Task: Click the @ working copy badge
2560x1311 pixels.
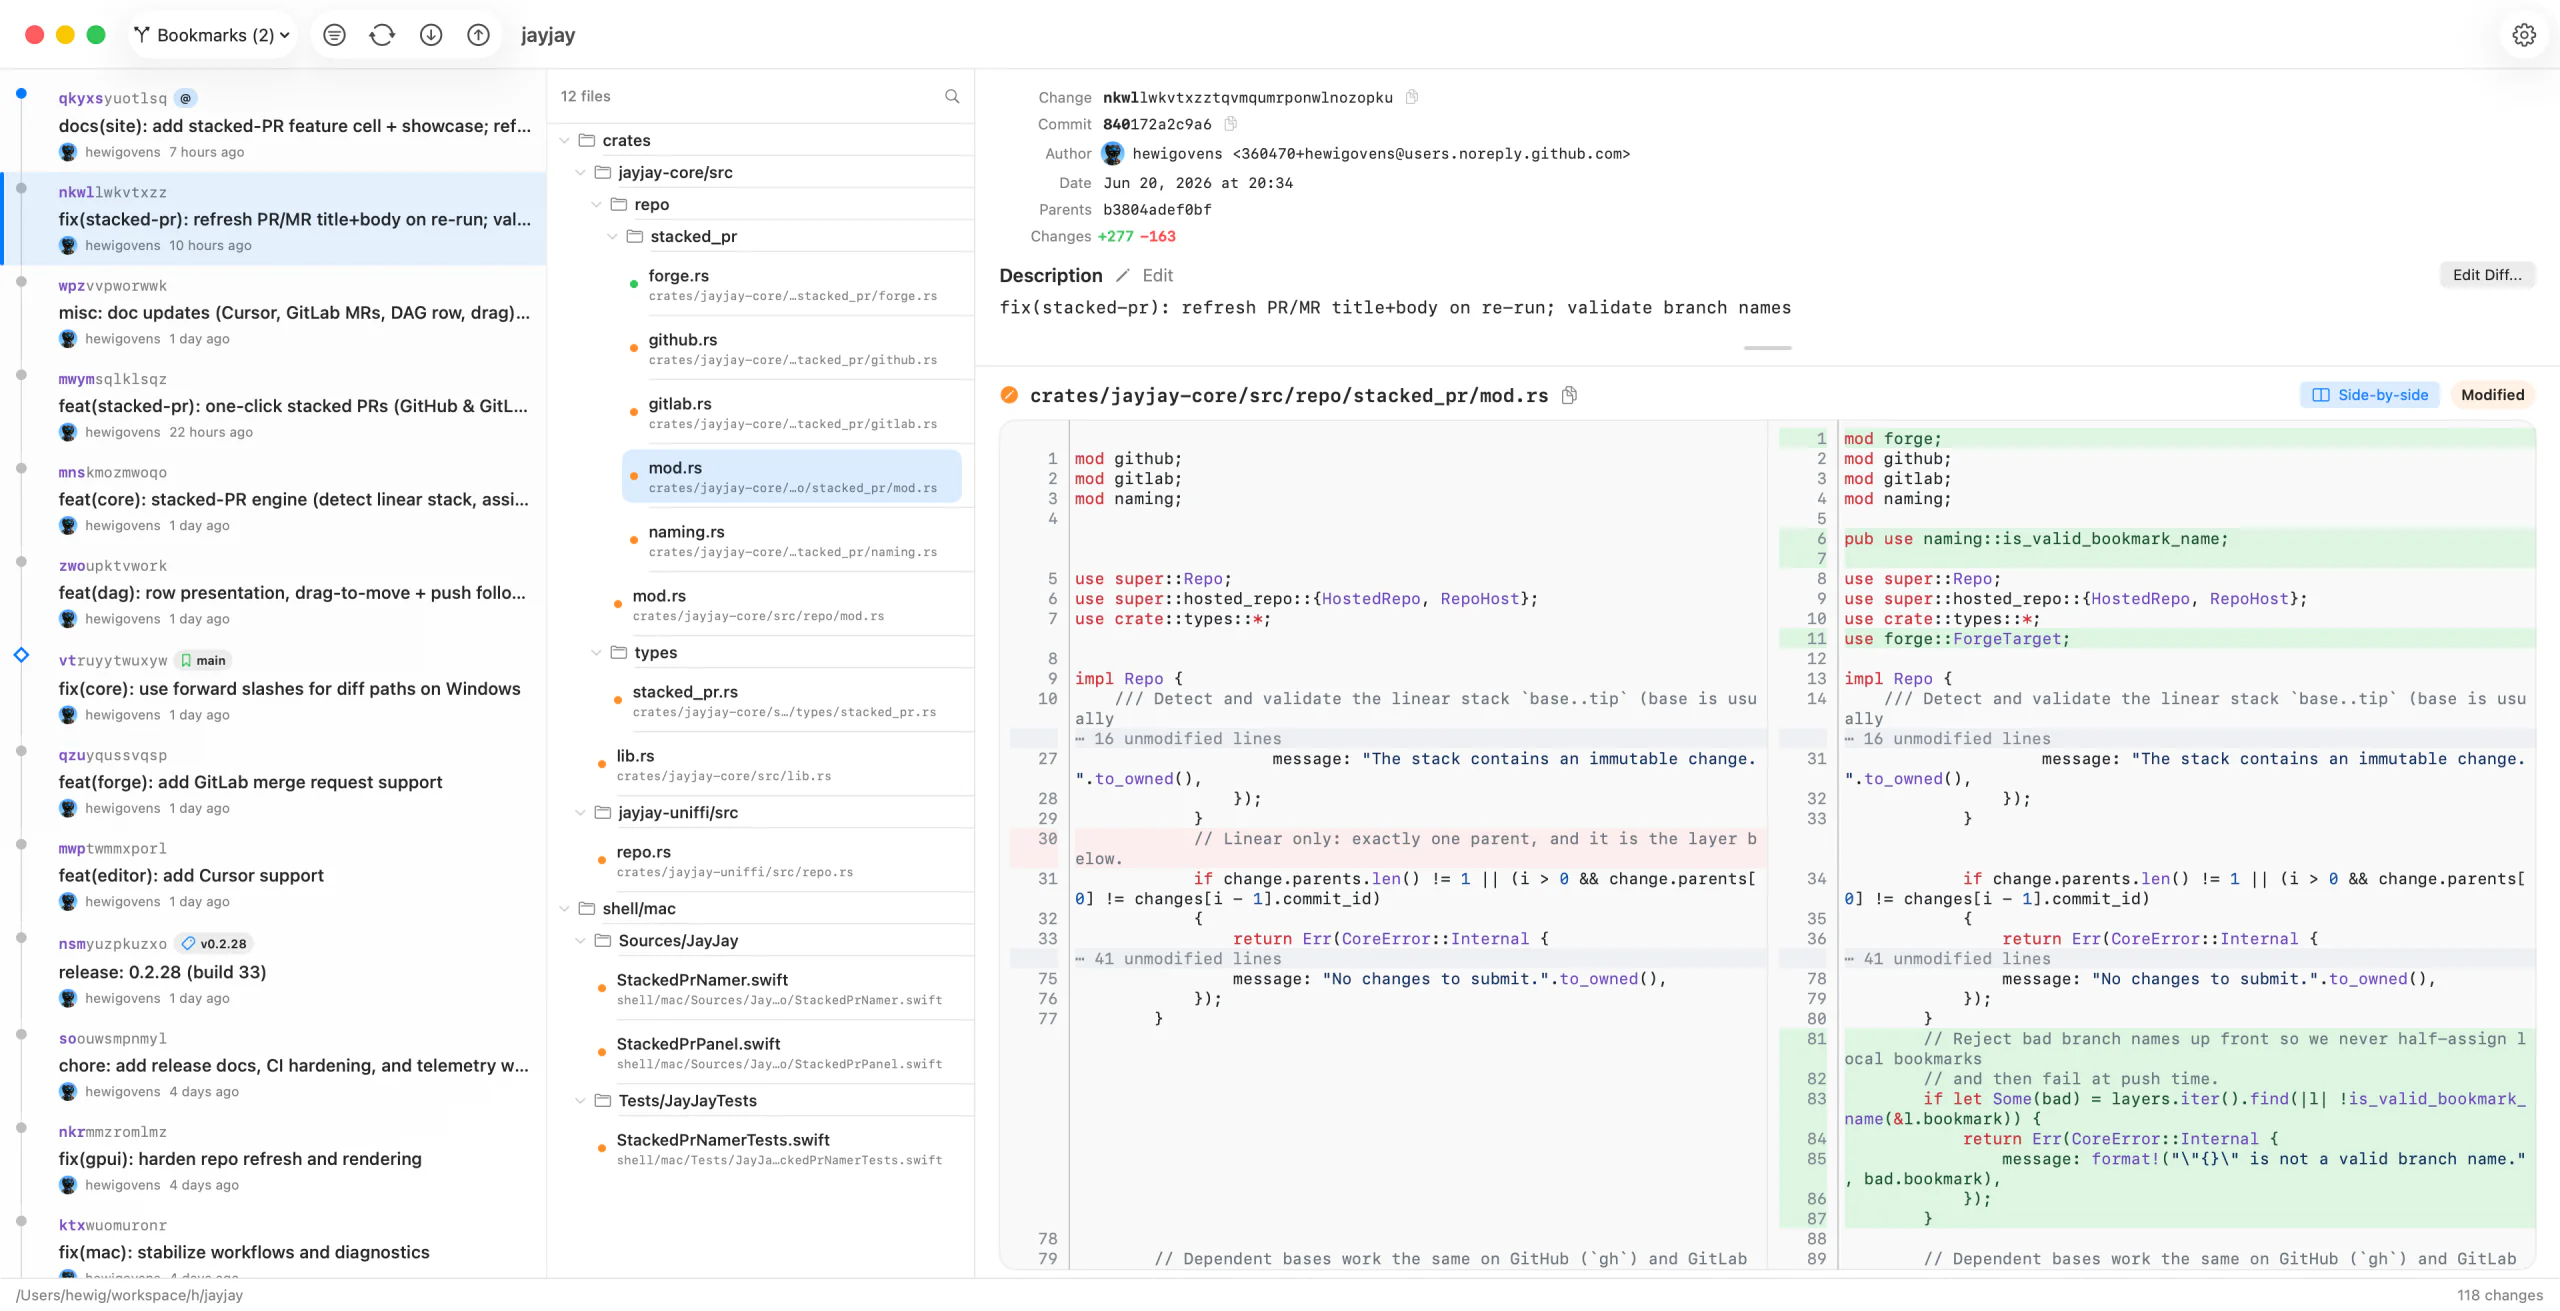Action: 185,98
